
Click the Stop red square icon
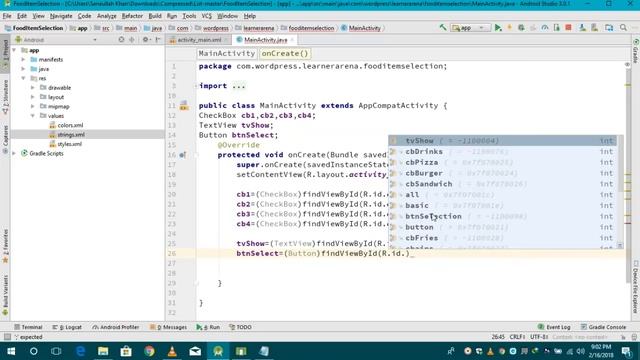(568, 28)
